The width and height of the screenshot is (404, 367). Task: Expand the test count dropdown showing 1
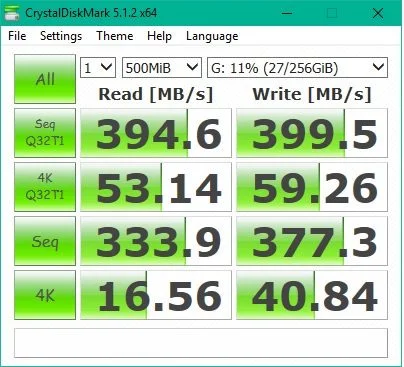[x=98, y=68]
